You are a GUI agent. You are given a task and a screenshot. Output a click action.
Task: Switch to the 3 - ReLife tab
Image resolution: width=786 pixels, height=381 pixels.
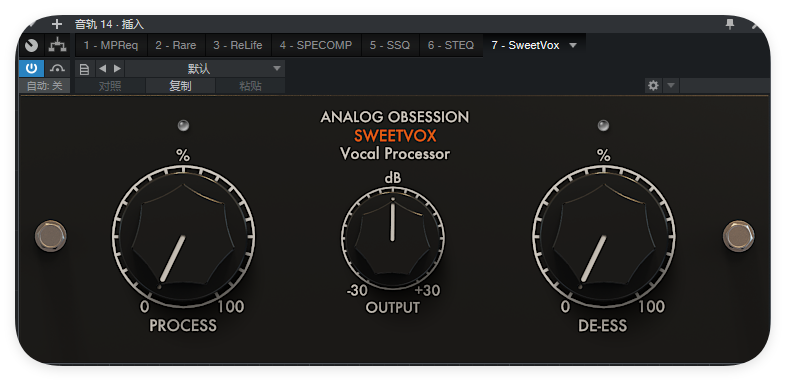238,46
